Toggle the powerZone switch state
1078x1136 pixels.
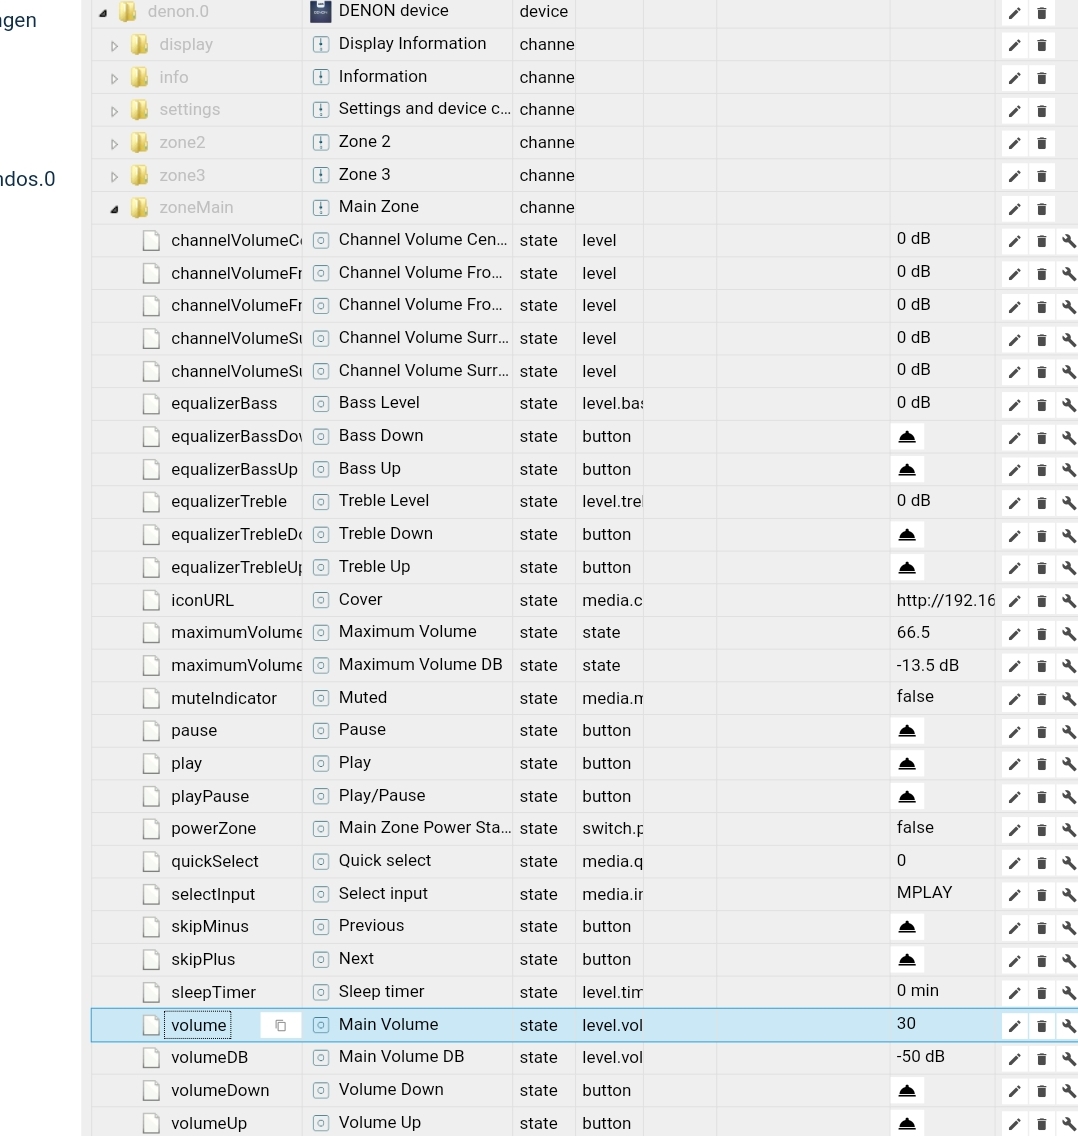pos(914,827)
